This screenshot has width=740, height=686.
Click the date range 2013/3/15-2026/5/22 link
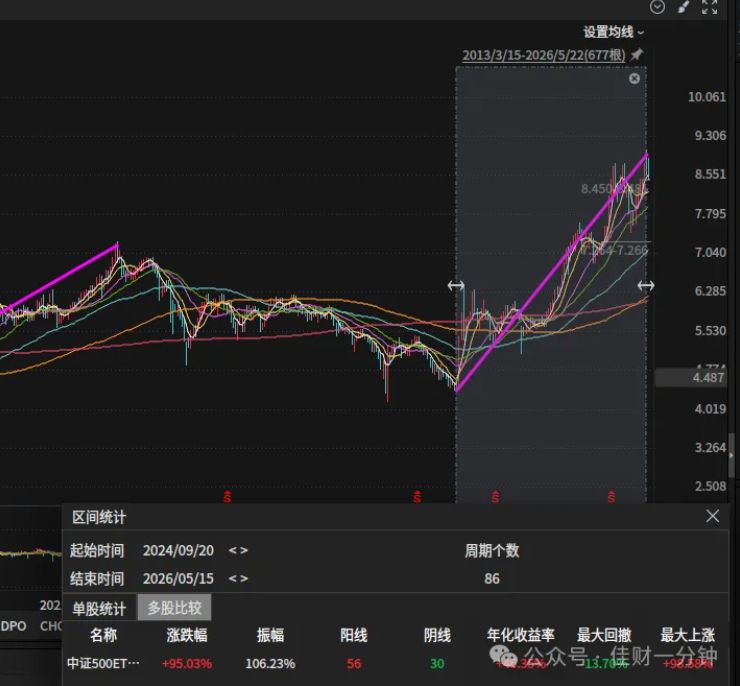[544, 55]
